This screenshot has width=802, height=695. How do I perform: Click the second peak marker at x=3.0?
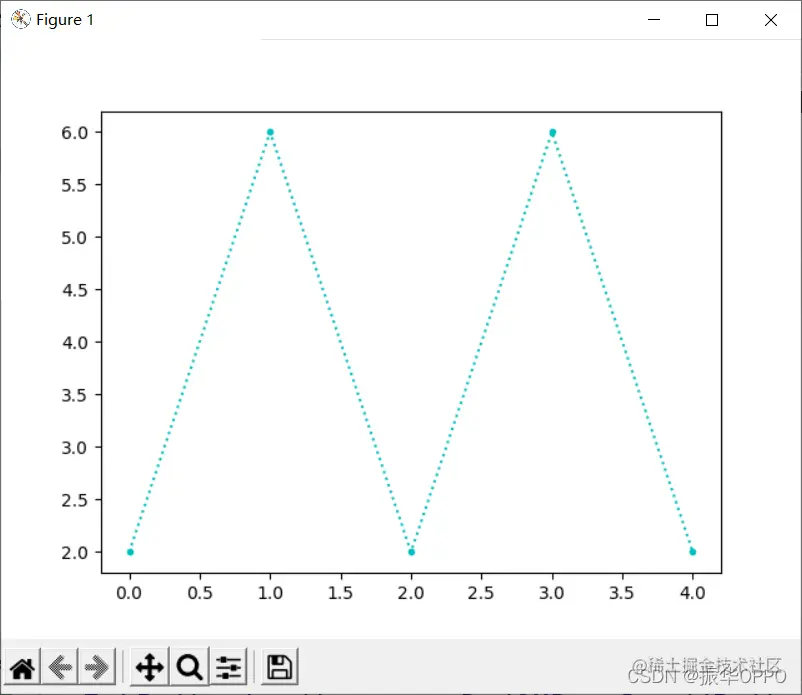[x=552, y=132]
